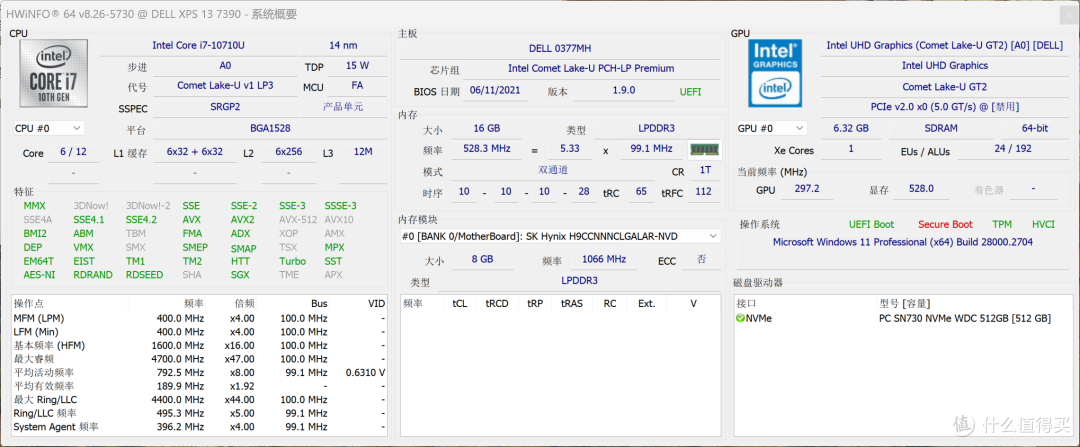Select the 最大睿频 operating point row
Viewport: 1080px width, 447px height.
pos(200,359)
